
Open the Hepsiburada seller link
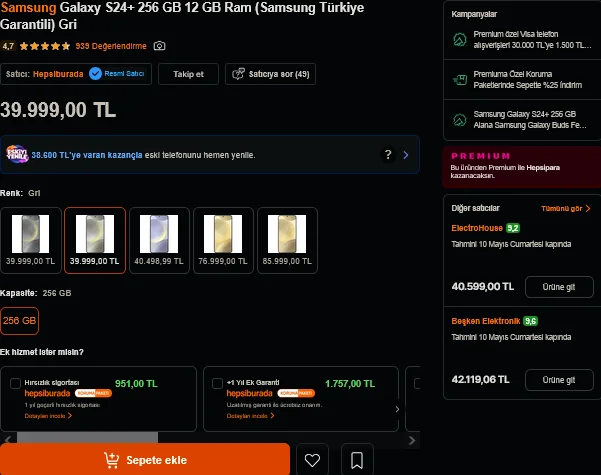click(x=58, y=74)
